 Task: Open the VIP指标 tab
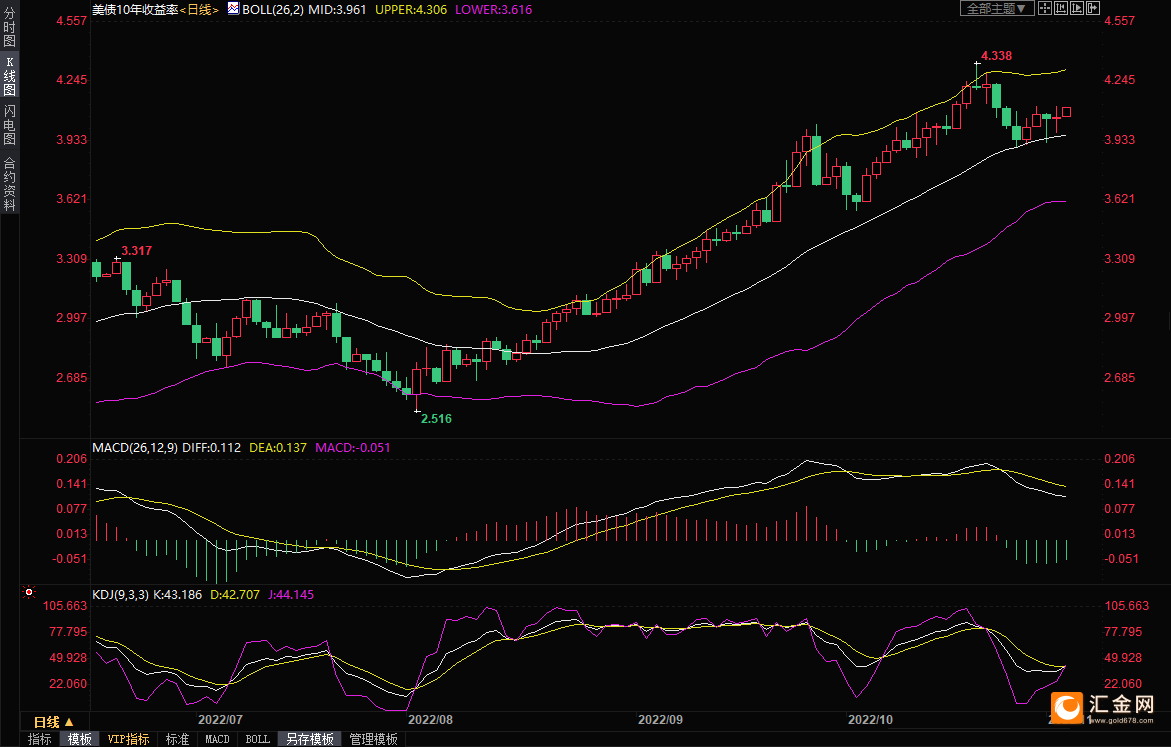click(x=128, y=739)
